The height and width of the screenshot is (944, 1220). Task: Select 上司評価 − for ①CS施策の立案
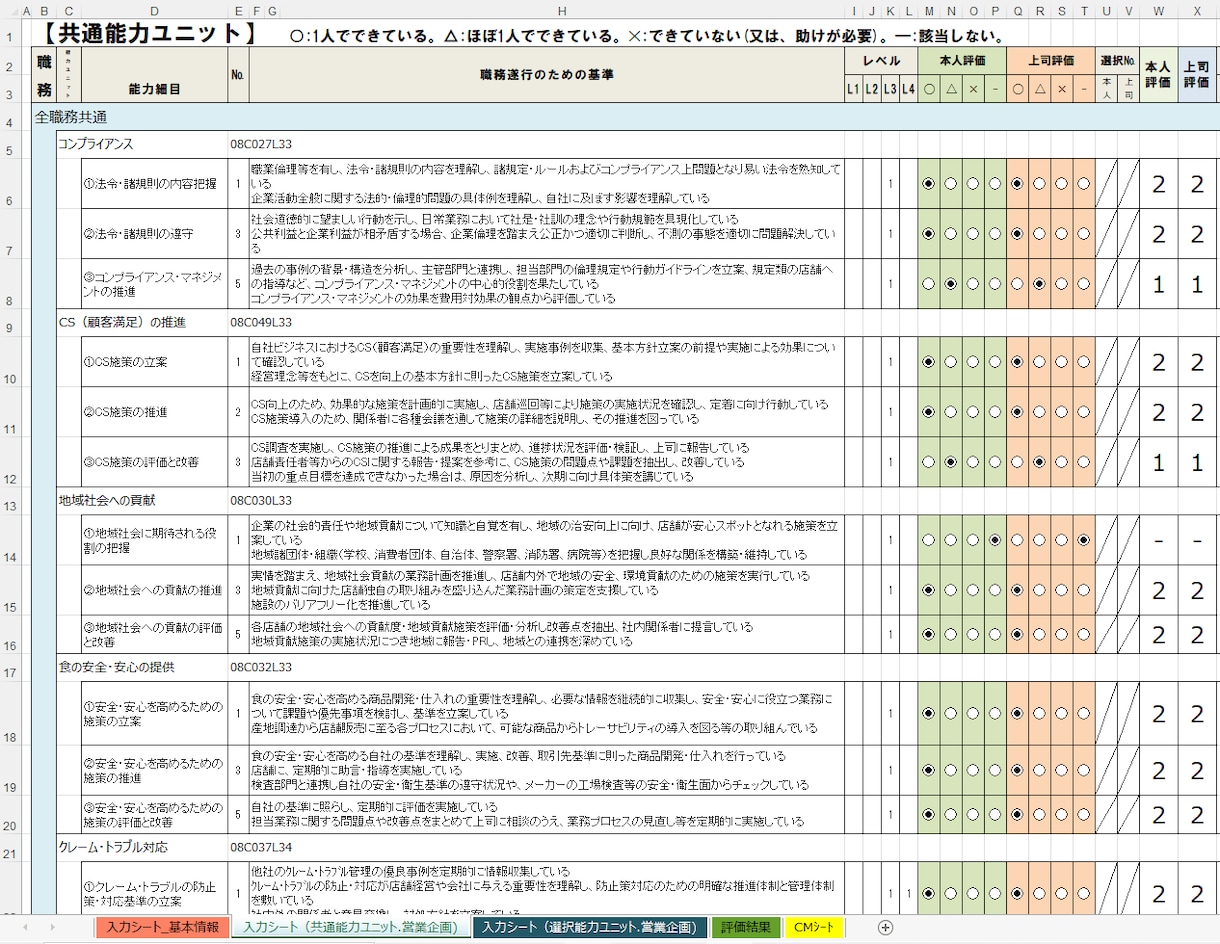(x=1084, y=362)
